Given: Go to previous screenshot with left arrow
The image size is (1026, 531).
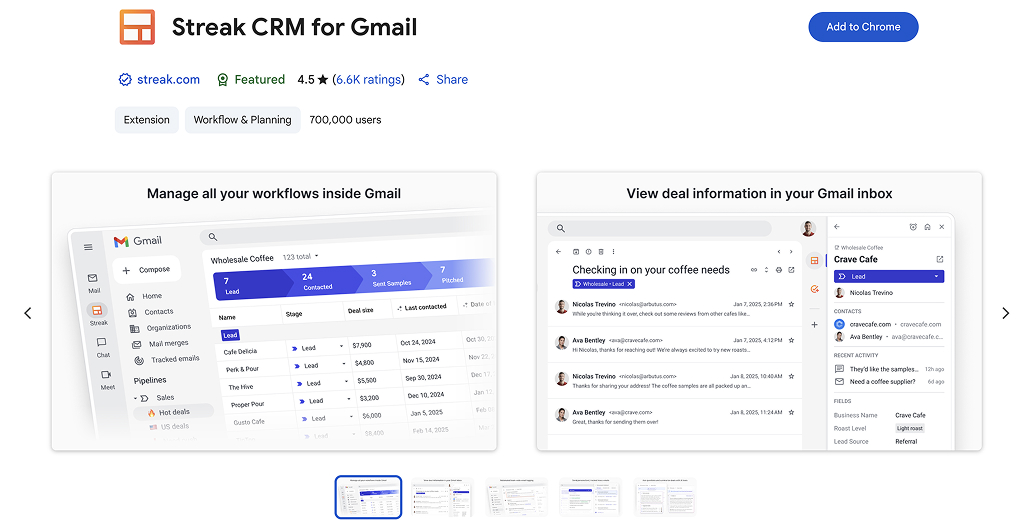Looking at the screenshot, I should point(27,313).
